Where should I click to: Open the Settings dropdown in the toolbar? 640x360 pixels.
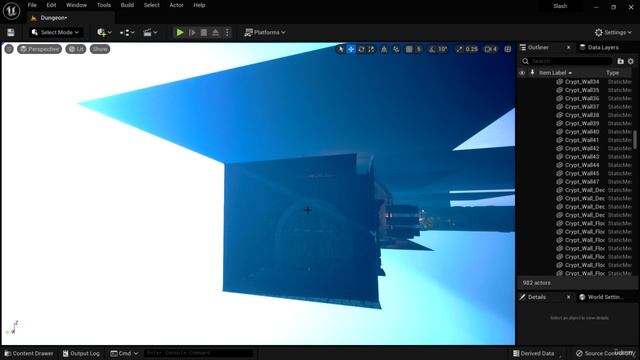613,32
